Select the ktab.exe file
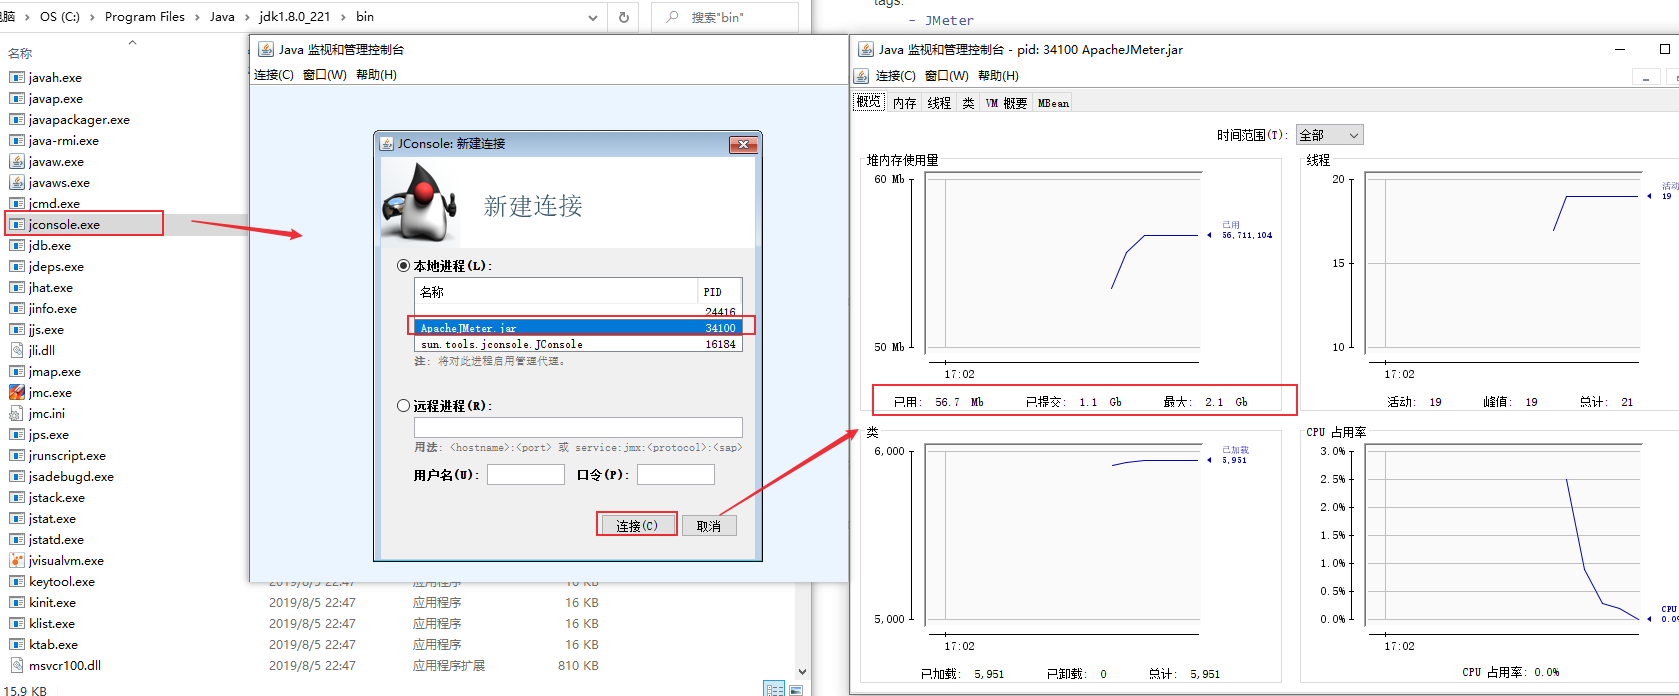Image resolution: width=1679 pixels, height=696 pixels. [x=53, y=644]
